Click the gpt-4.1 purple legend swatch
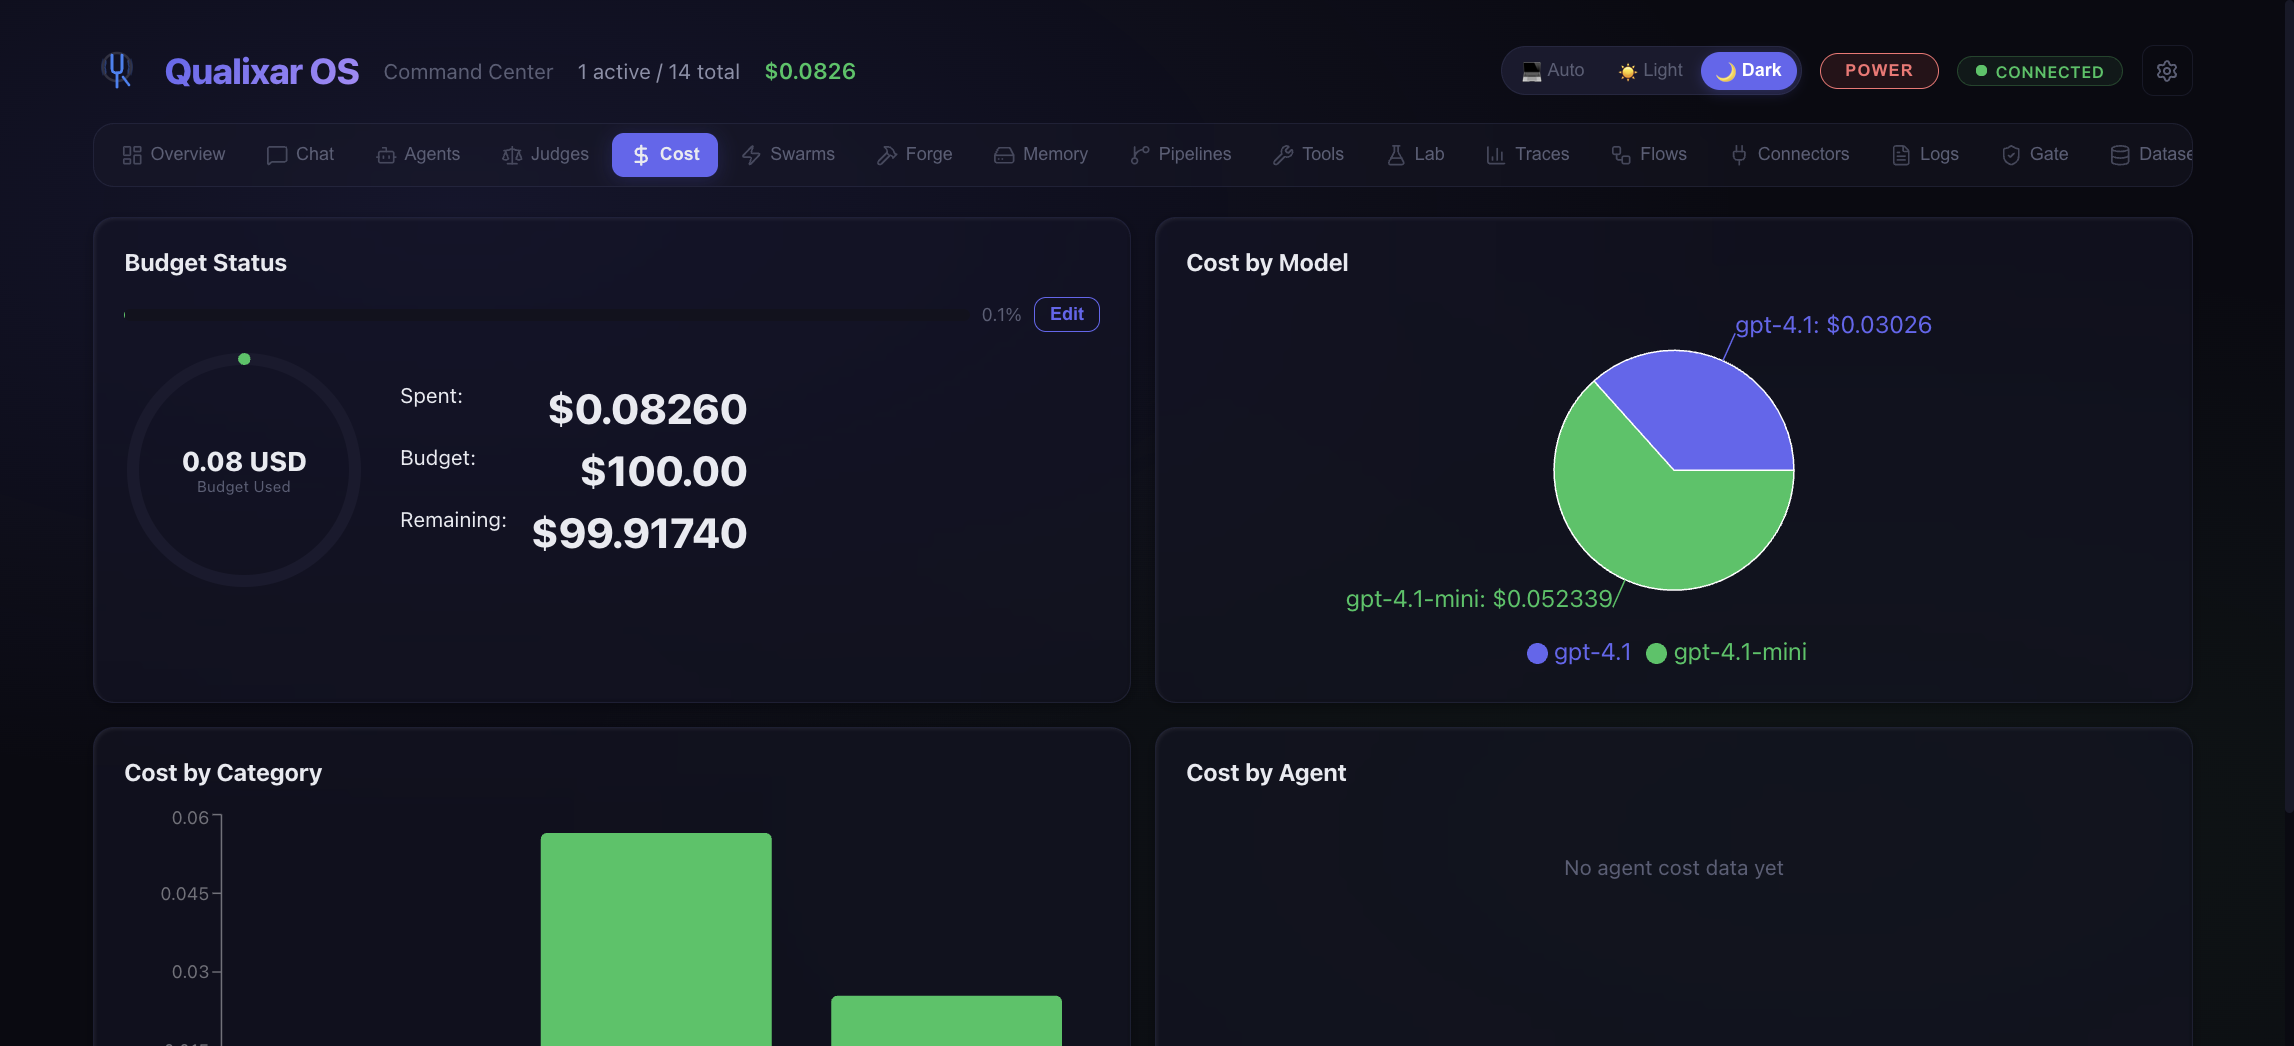2294x1046 pixels. [1537, 653]
